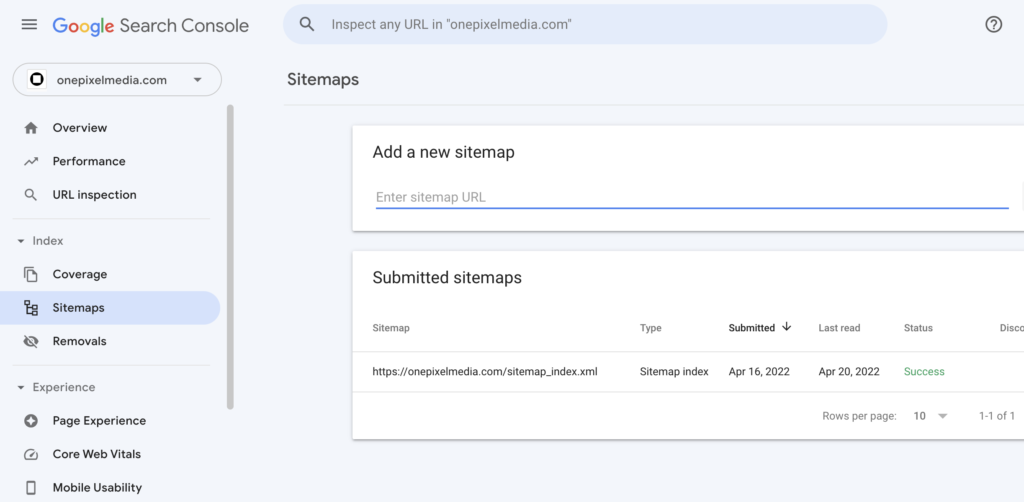Click the Removals crossed-eye icon
Image resolution: width=1024 pixels, height=502 pixels.
[x=31, y=341]
